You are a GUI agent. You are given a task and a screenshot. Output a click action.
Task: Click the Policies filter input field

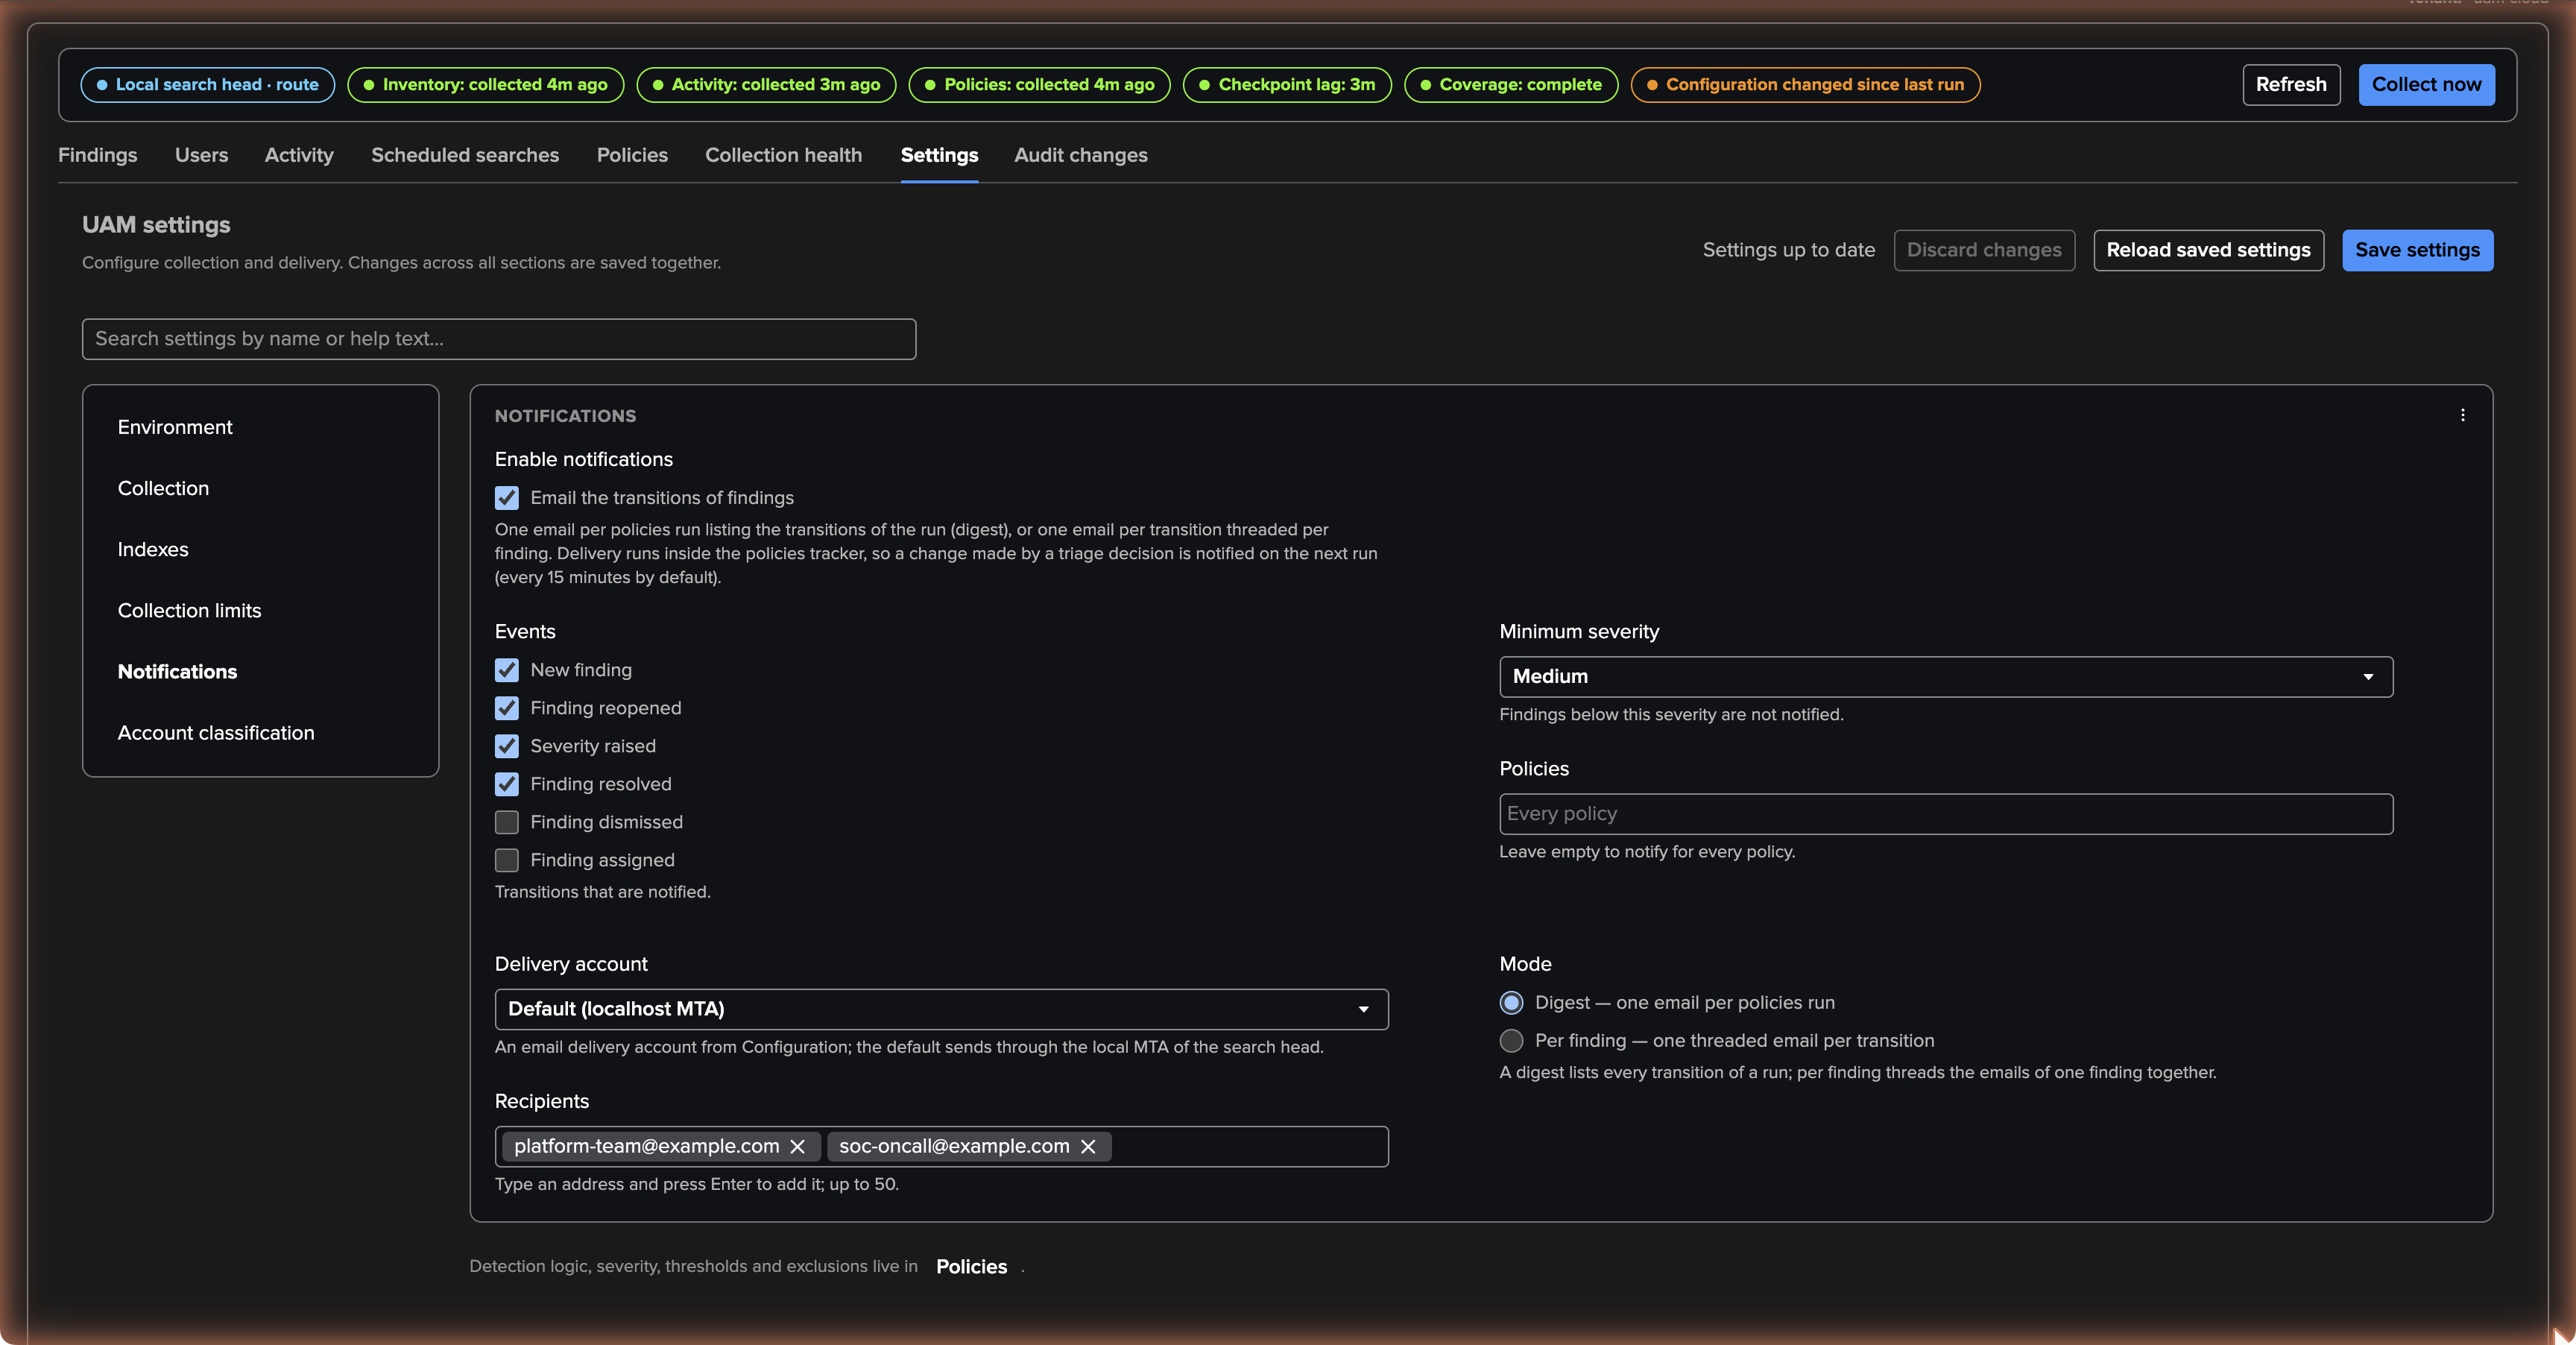coord(1945,814)
